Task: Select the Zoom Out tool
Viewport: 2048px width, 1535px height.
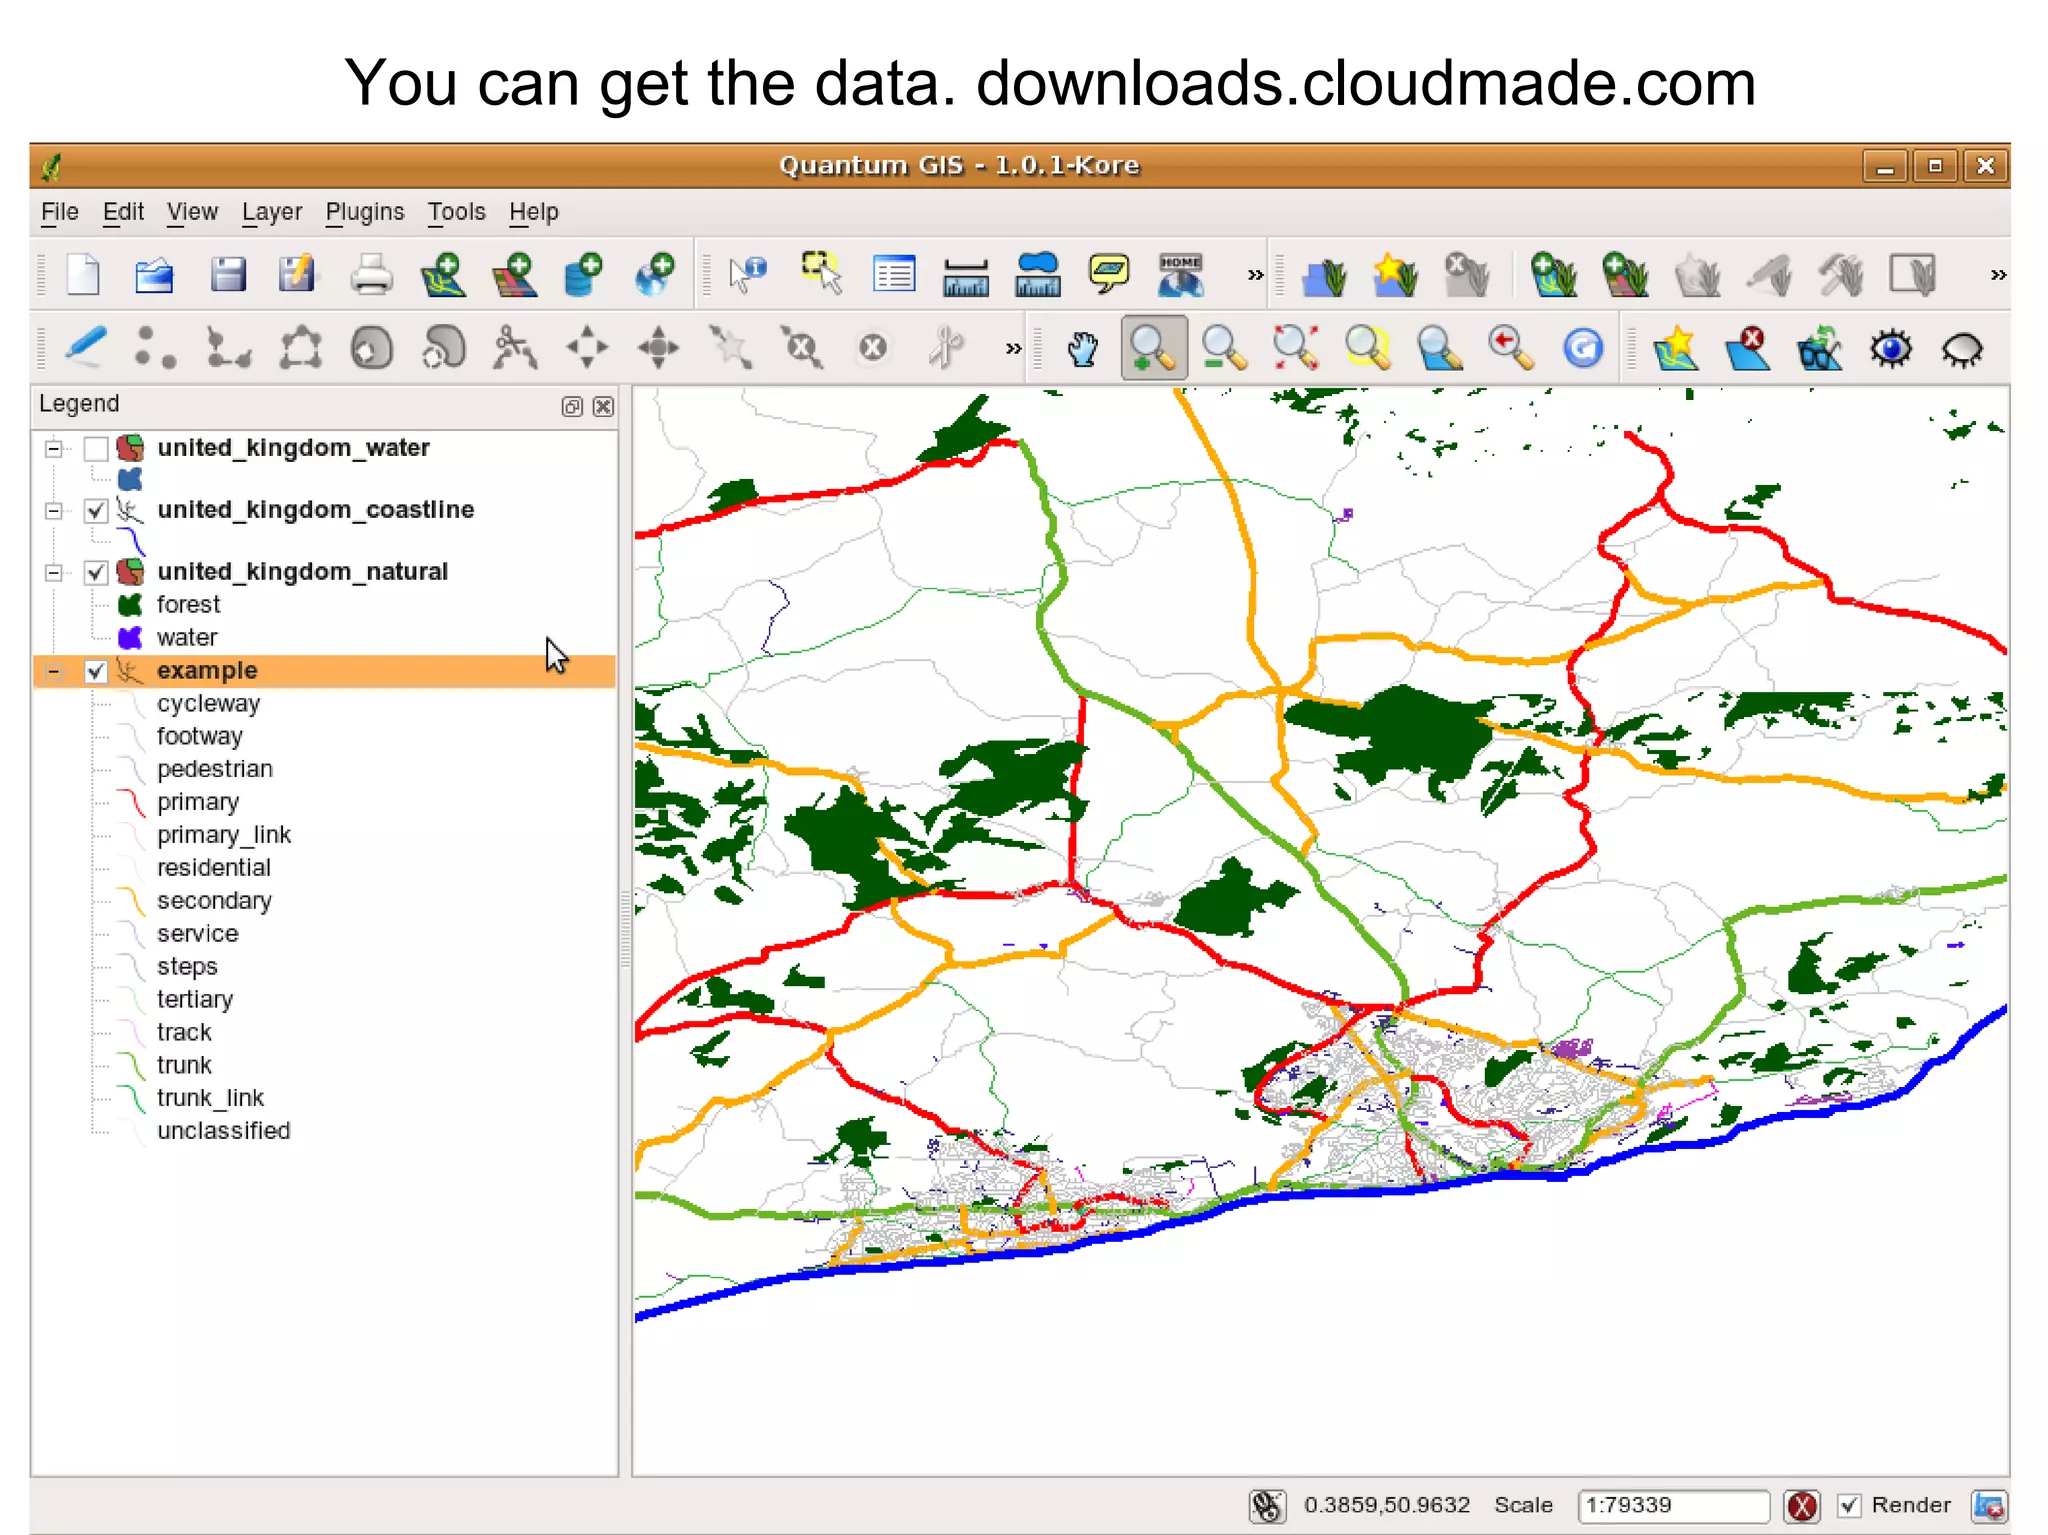Action: pyautogui.click(x=1224, y=349)
